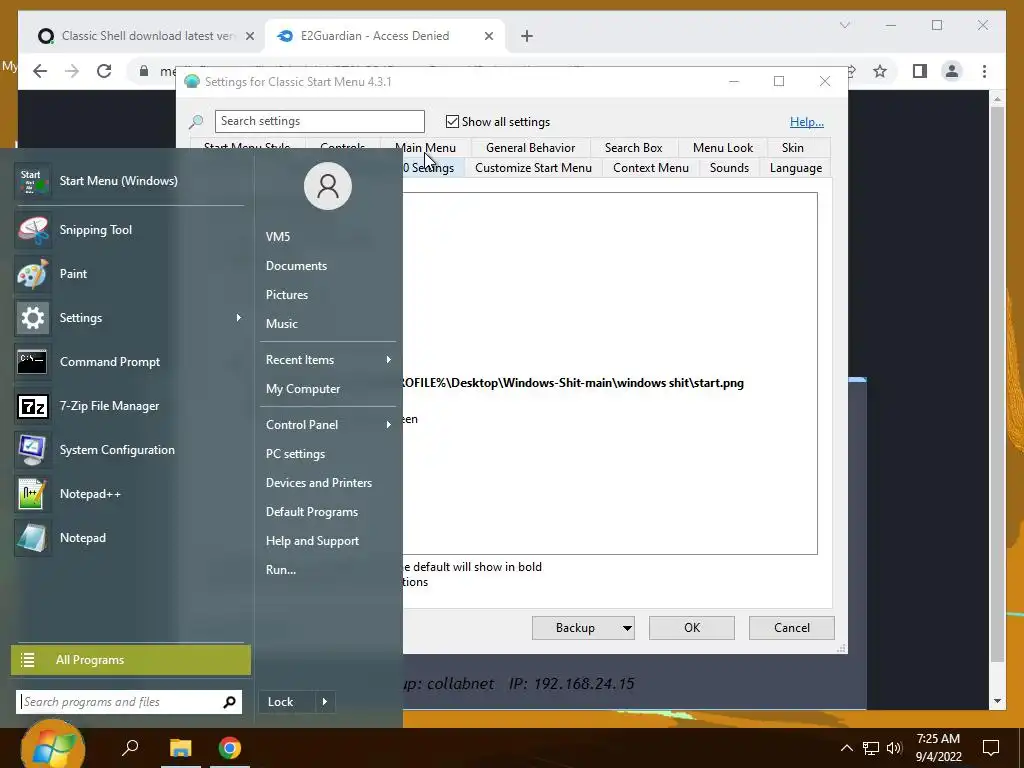Screen dimensions: 1024x768
Task: Switch to General Behavior tab
Action: 530,148
